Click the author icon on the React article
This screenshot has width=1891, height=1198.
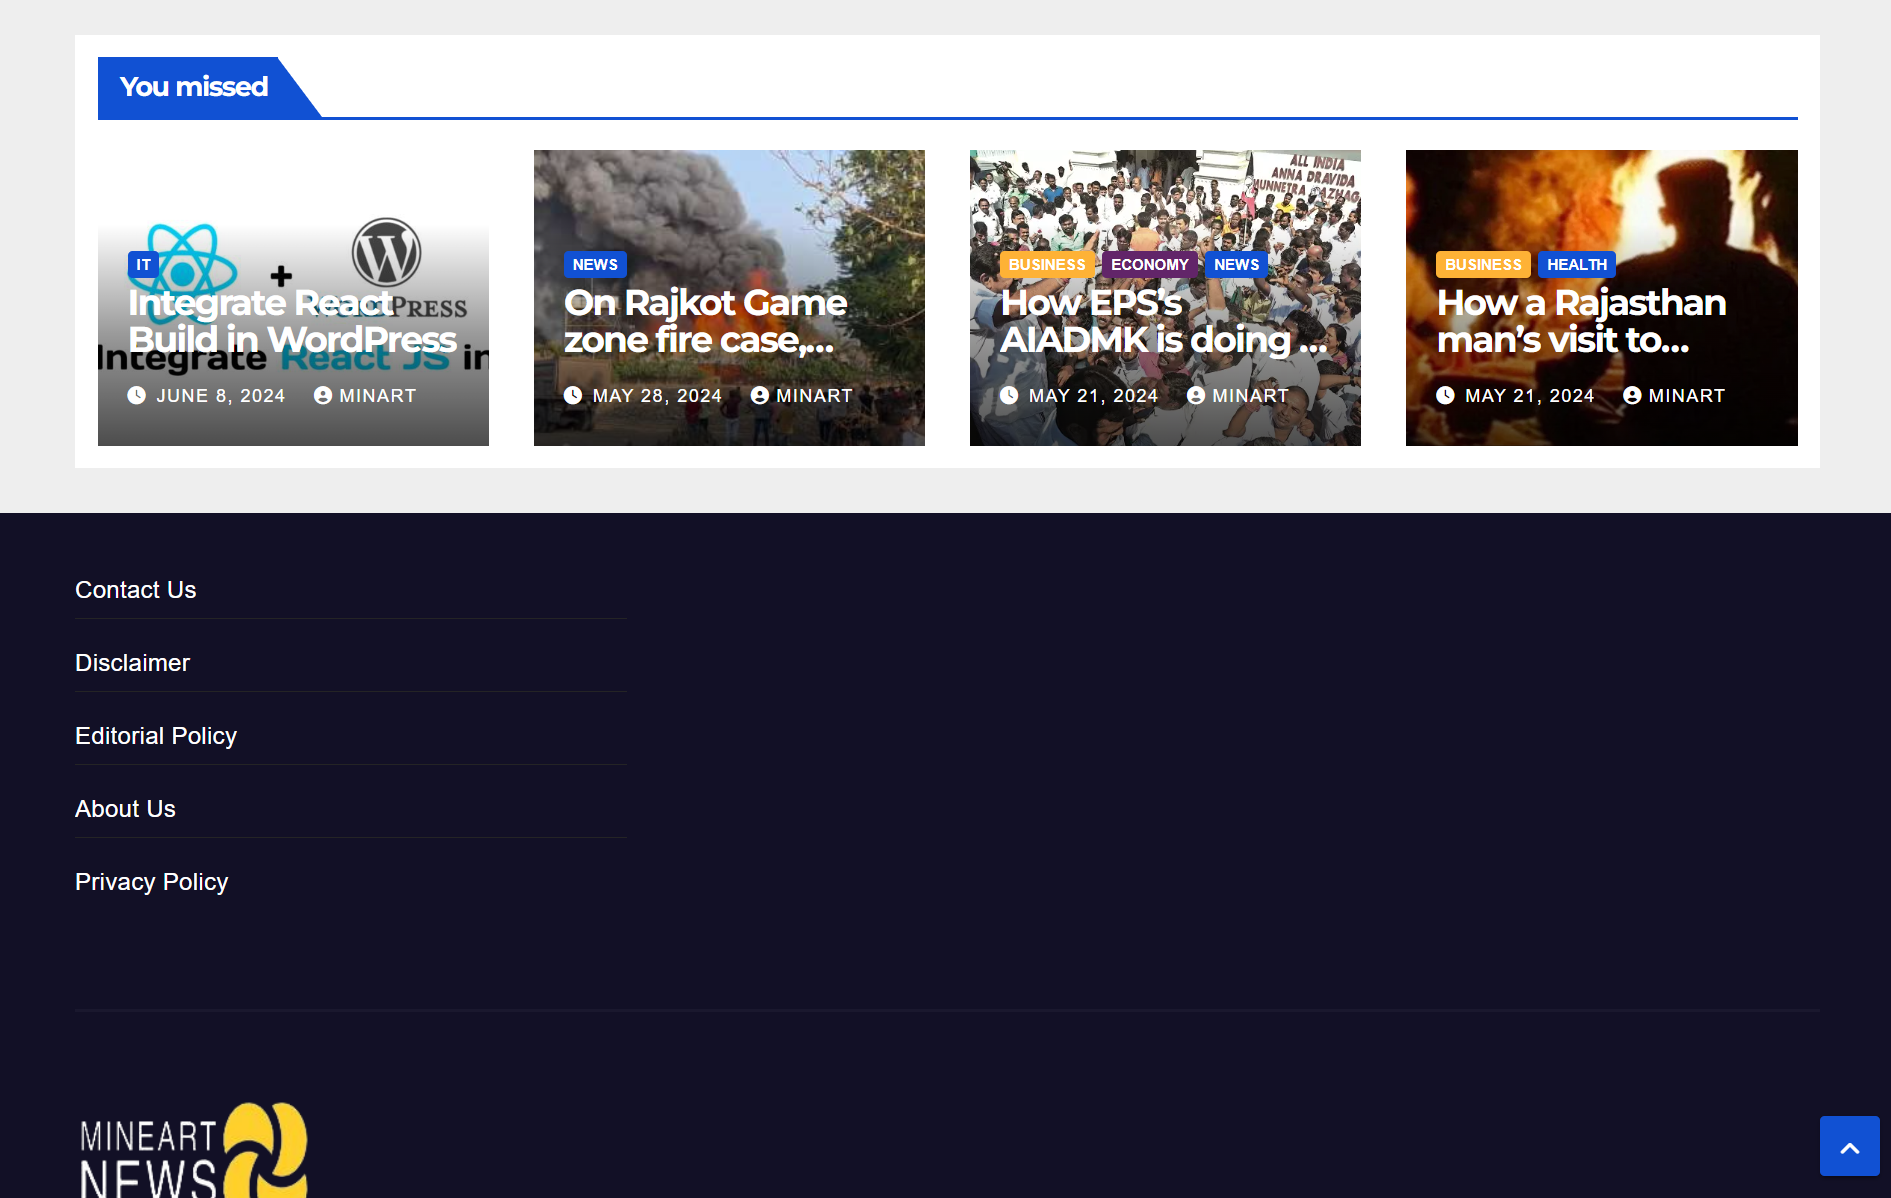323,396
